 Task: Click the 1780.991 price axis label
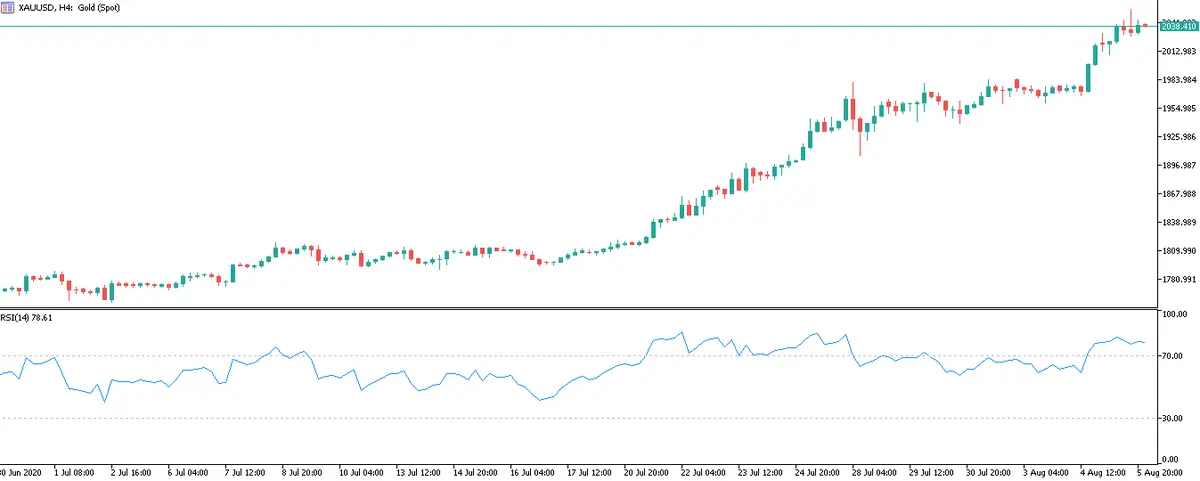[x=1178, y=279]
